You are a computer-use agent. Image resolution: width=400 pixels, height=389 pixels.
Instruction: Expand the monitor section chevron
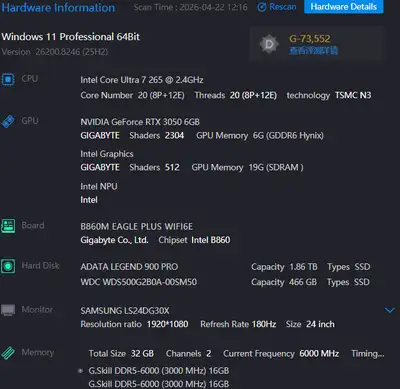point(389,310)
